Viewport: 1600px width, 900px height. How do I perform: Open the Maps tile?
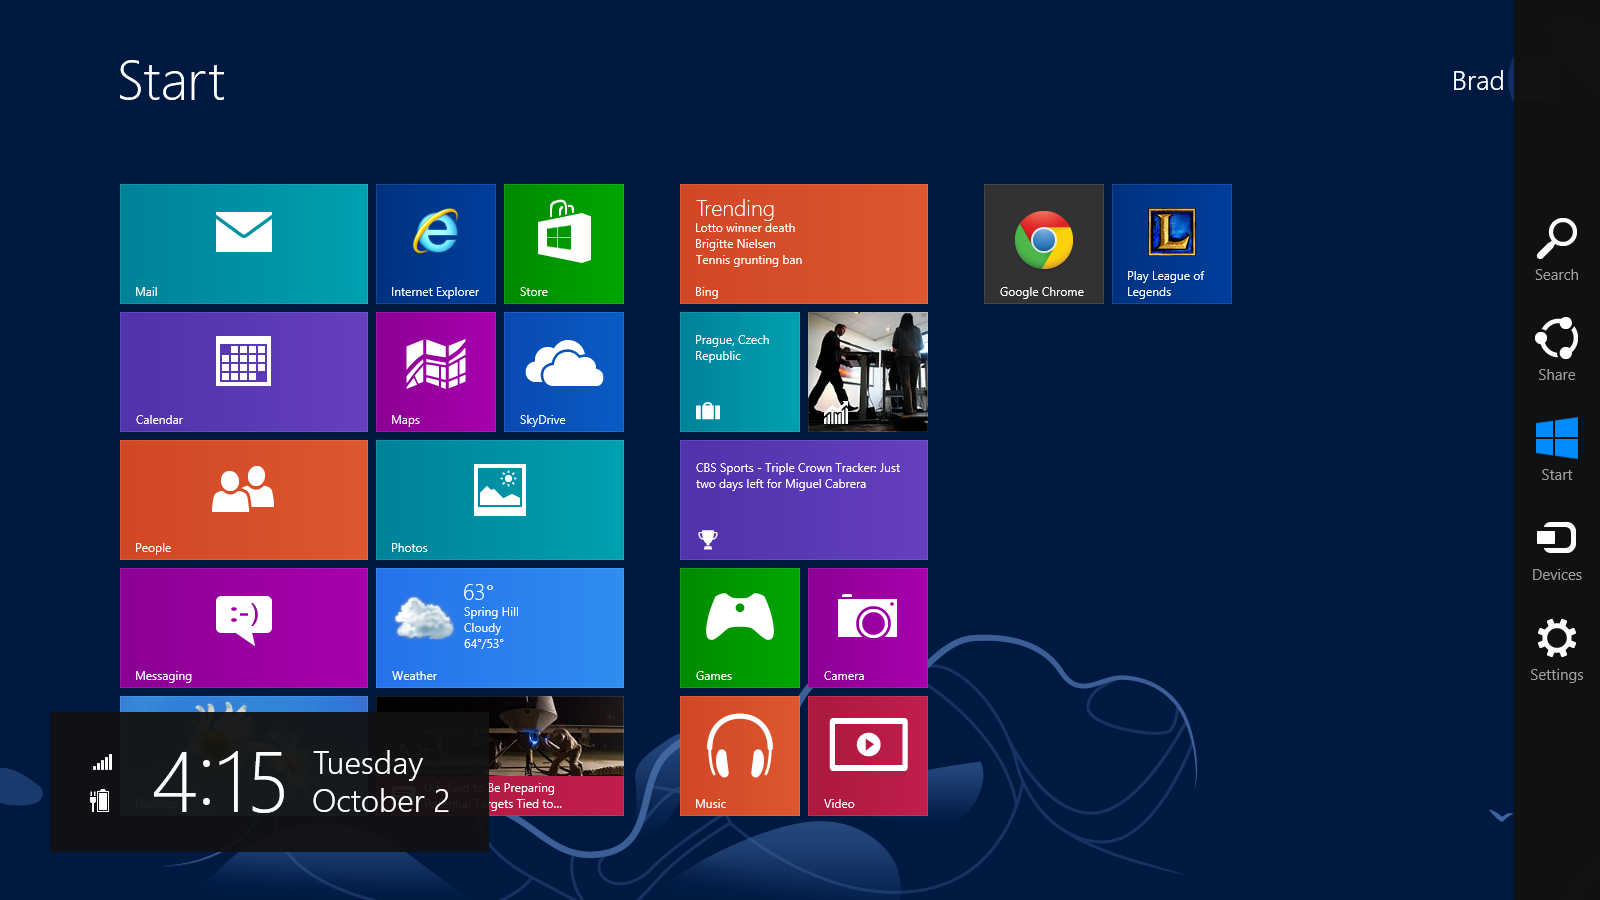pyautogui.click(x=436, y=372)
